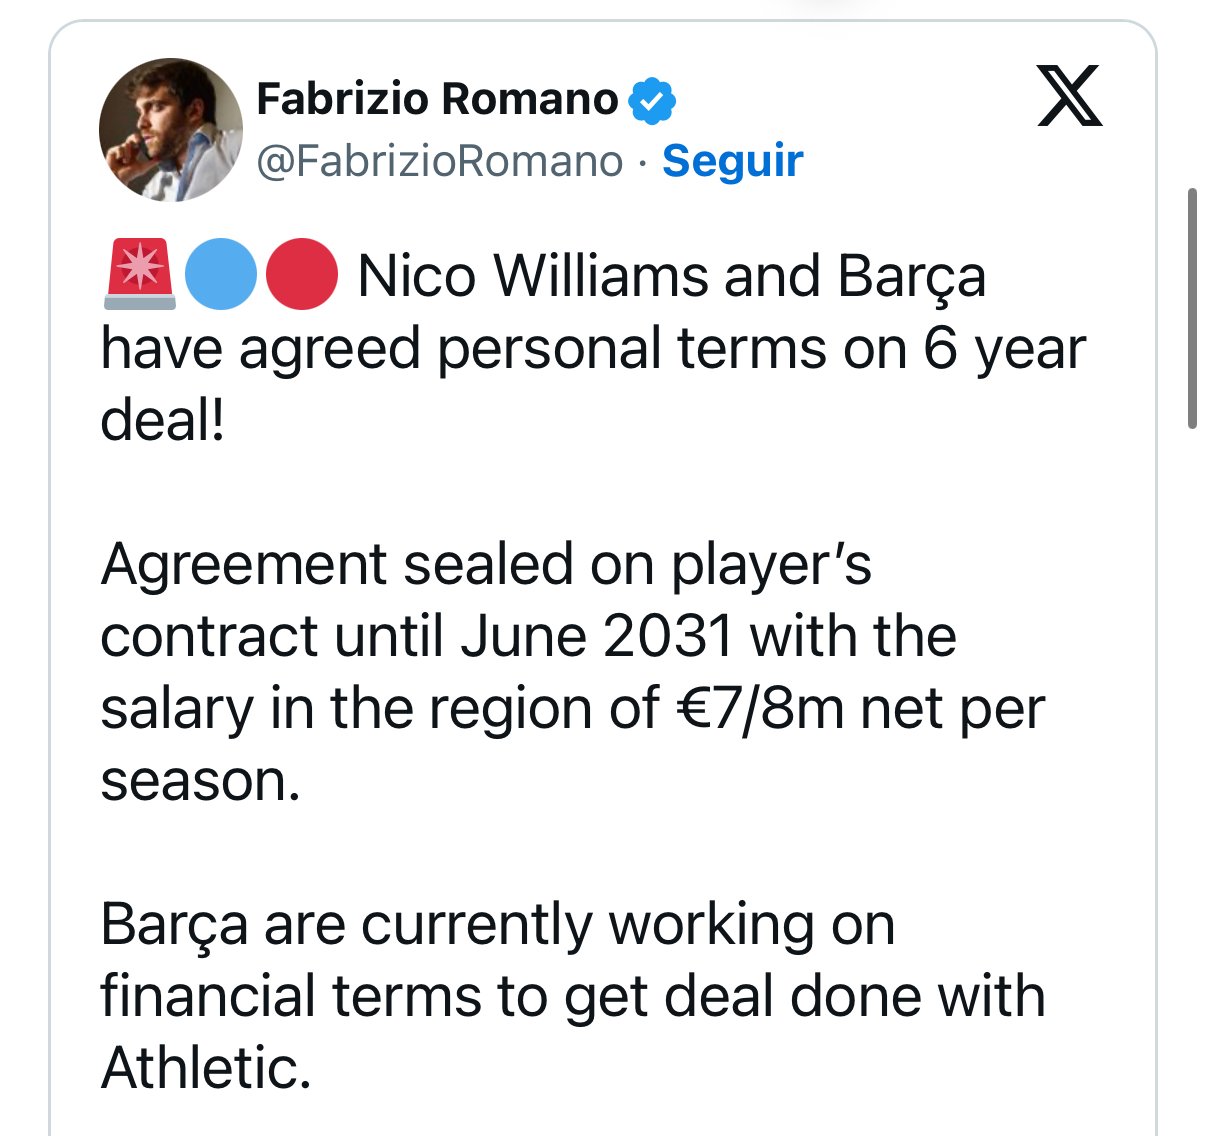Click the blue verified badge
1206x1136 pixels.
coord(652,100)
